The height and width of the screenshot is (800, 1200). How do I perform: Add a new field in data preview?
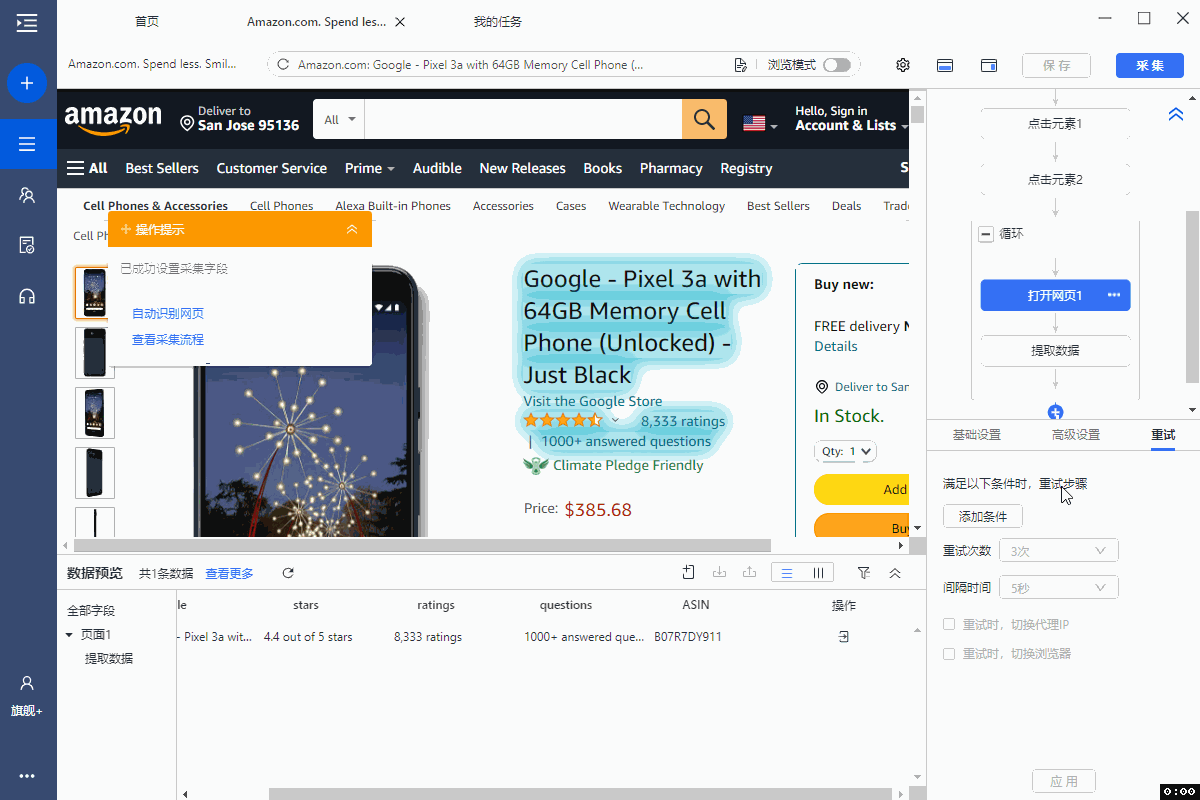click(x=689, y=572)
